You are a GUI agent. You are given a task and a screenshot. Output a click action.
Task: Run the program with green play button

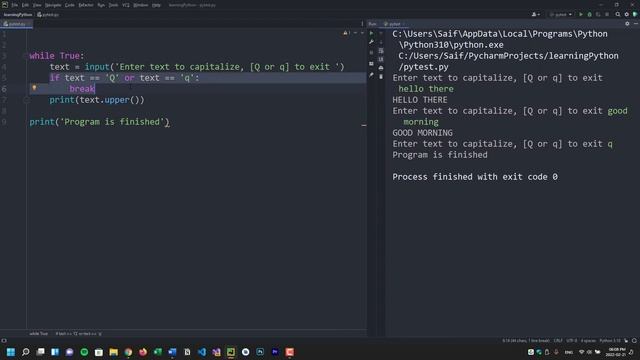coord(581,14)
